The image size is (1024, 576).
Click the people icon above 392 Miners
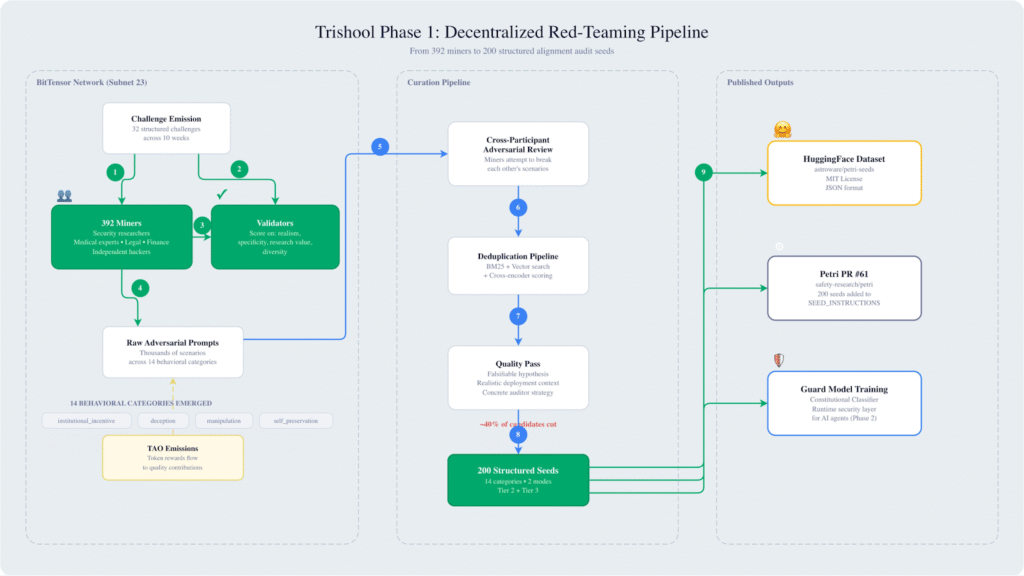coord(64,196)
